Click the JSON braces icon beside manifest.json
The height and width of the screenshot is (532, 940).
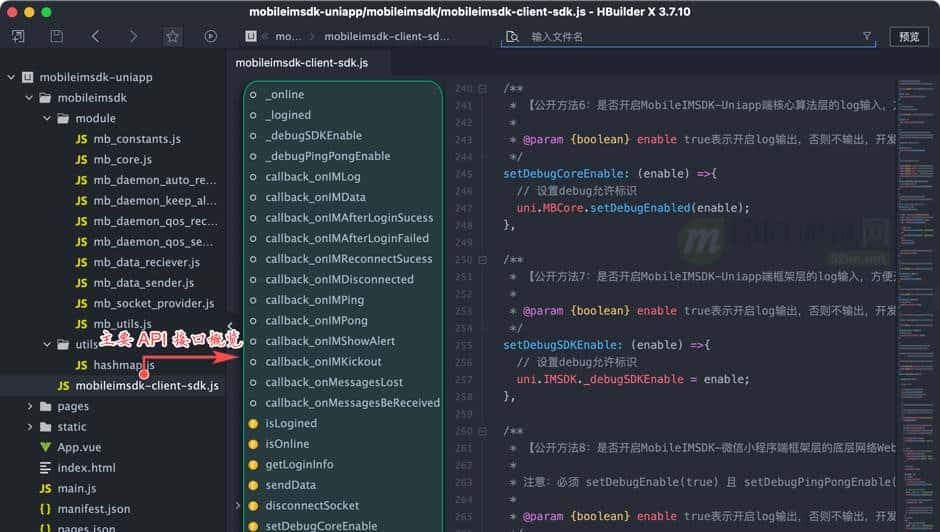tap(45, 509)
